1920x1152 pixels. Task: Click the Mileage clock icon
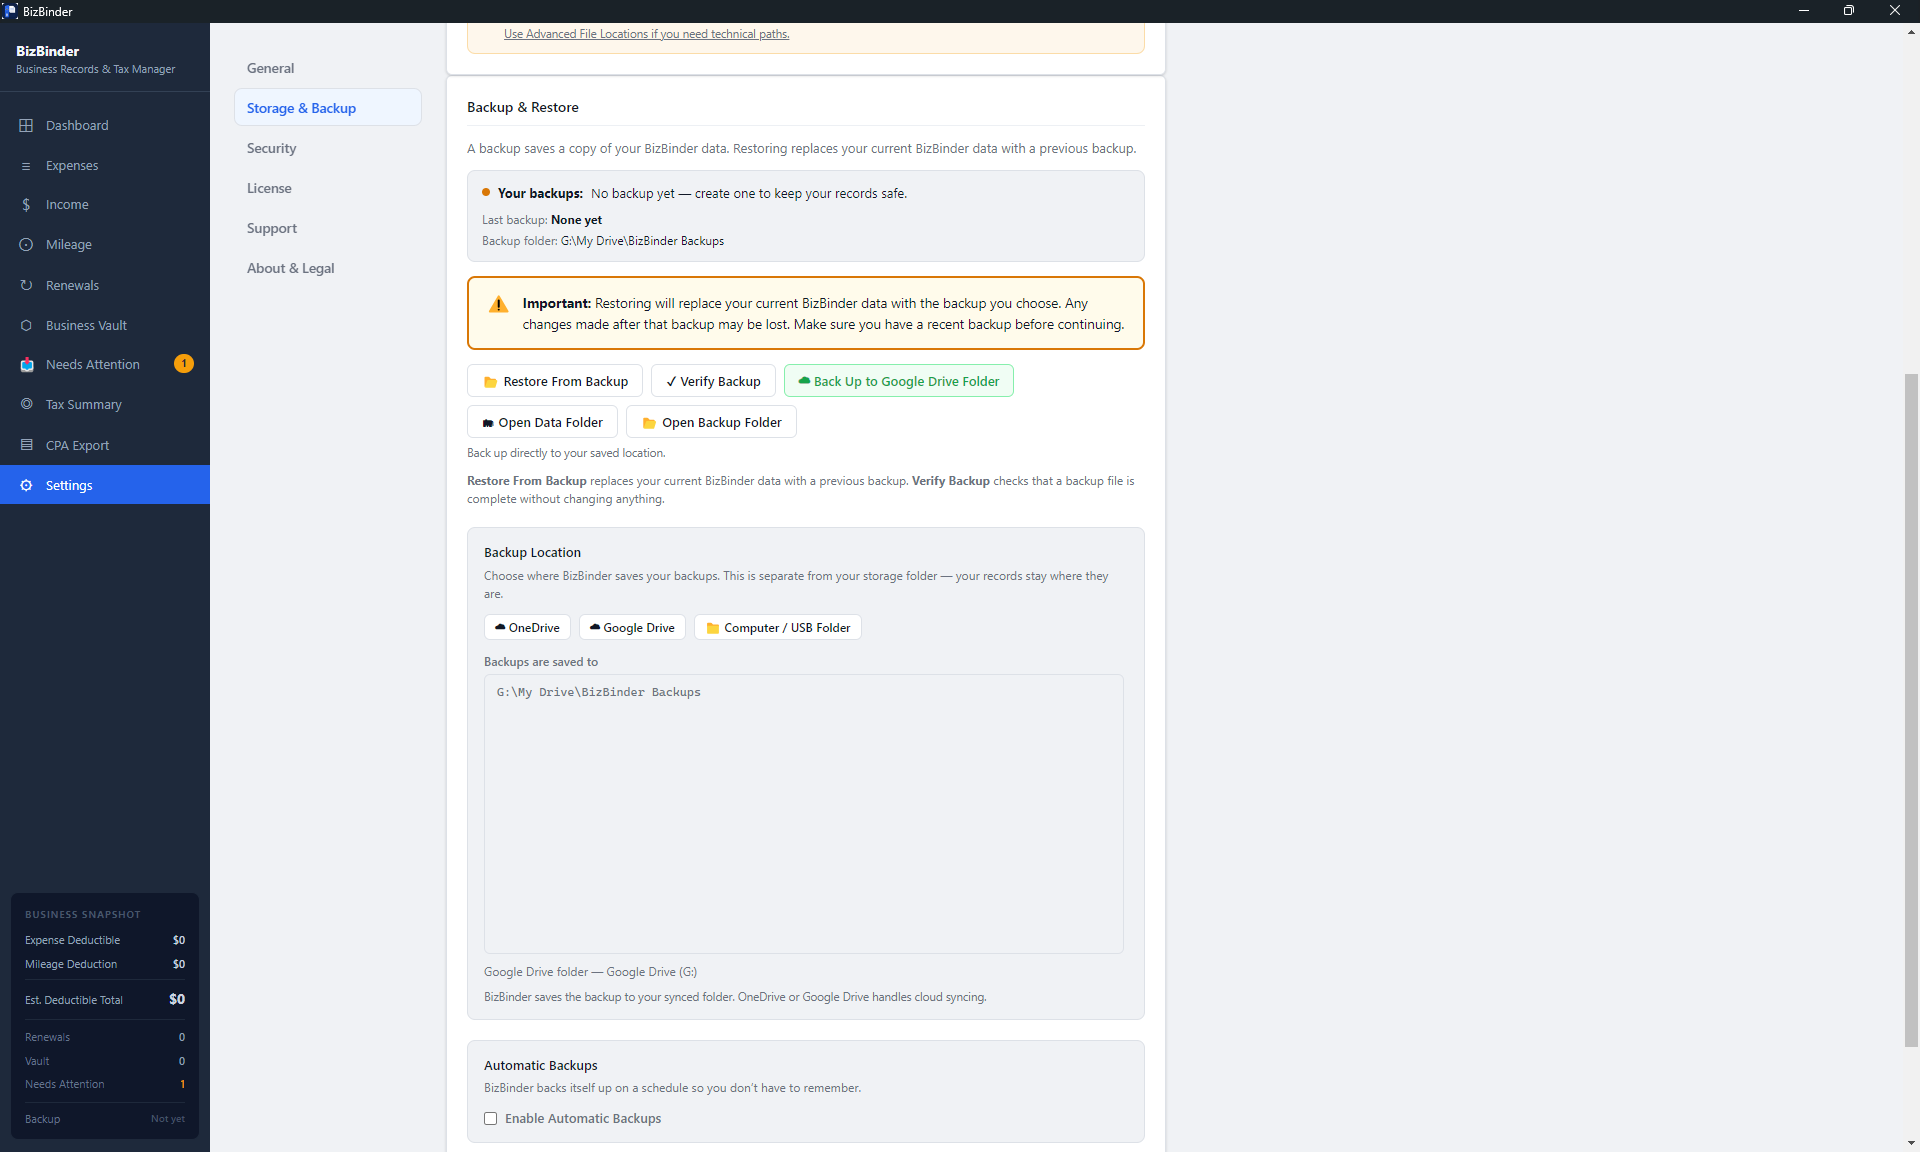26,245
